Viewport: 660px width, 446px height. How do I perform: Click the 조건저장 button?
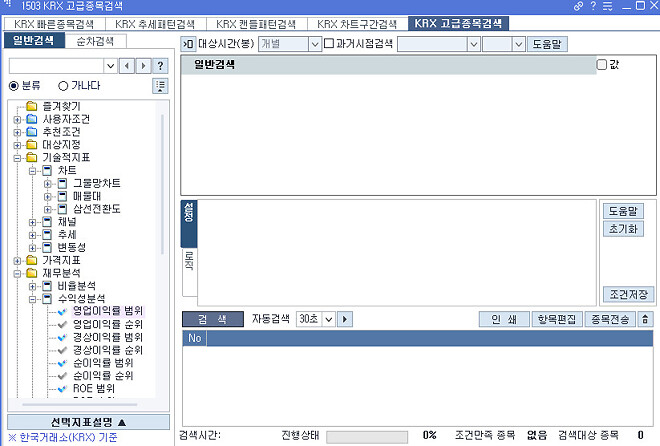click(628, 295)
